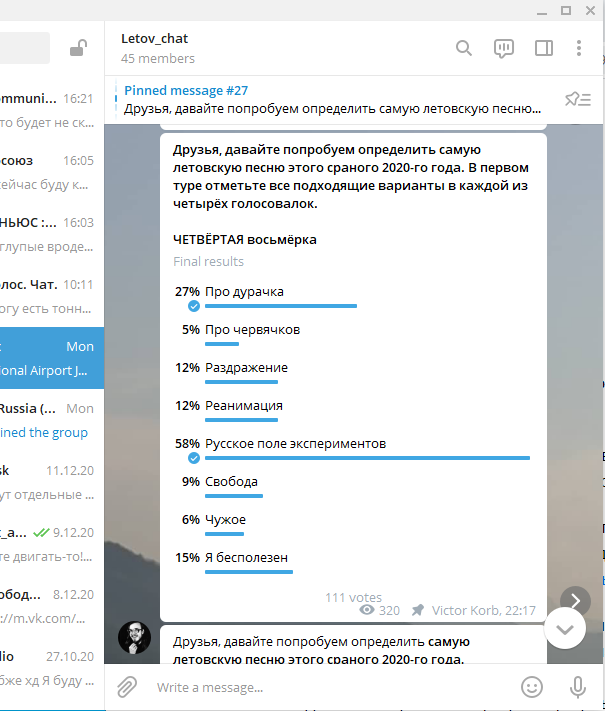Screen dimensions: 605x711
Task: Open the sender's avatar photo
Action: pos(134,637)
